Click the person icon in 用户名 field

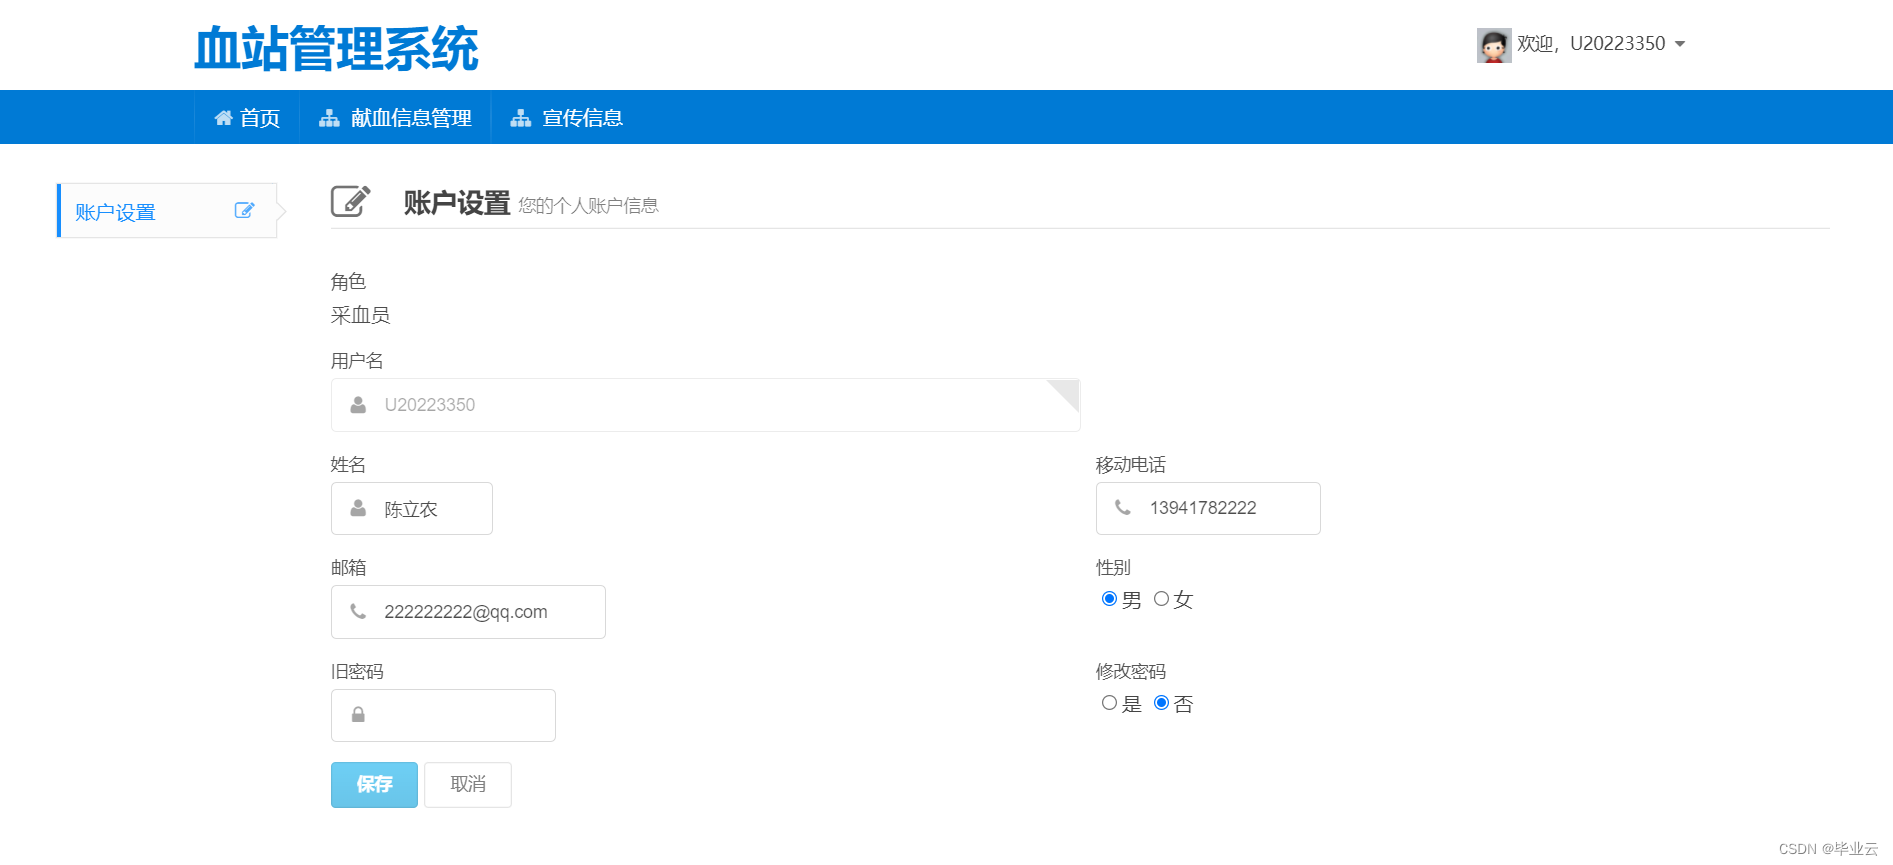coord(358,405)
